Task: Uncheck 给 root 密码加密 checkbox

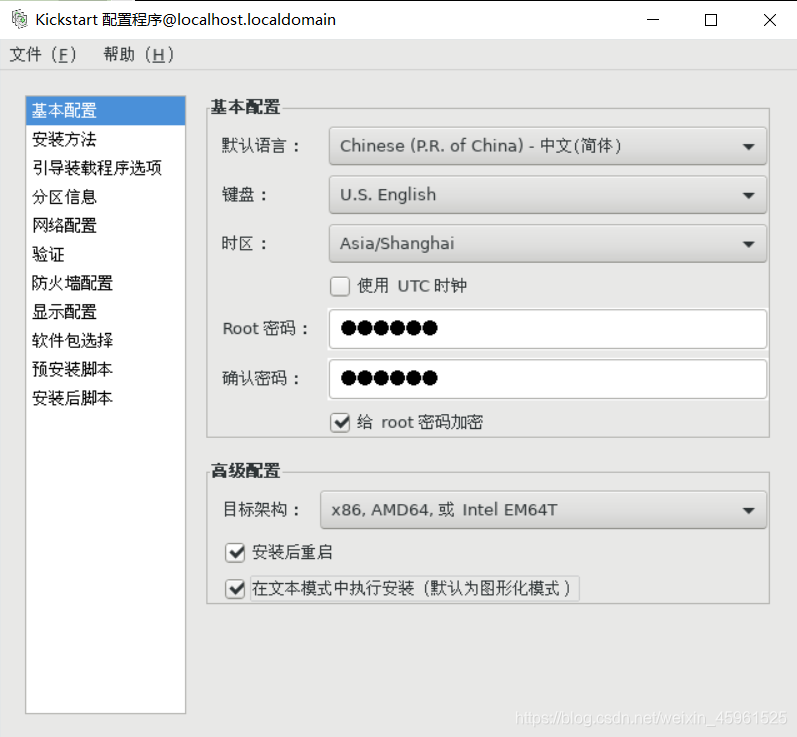Action: tap(340, 422)
